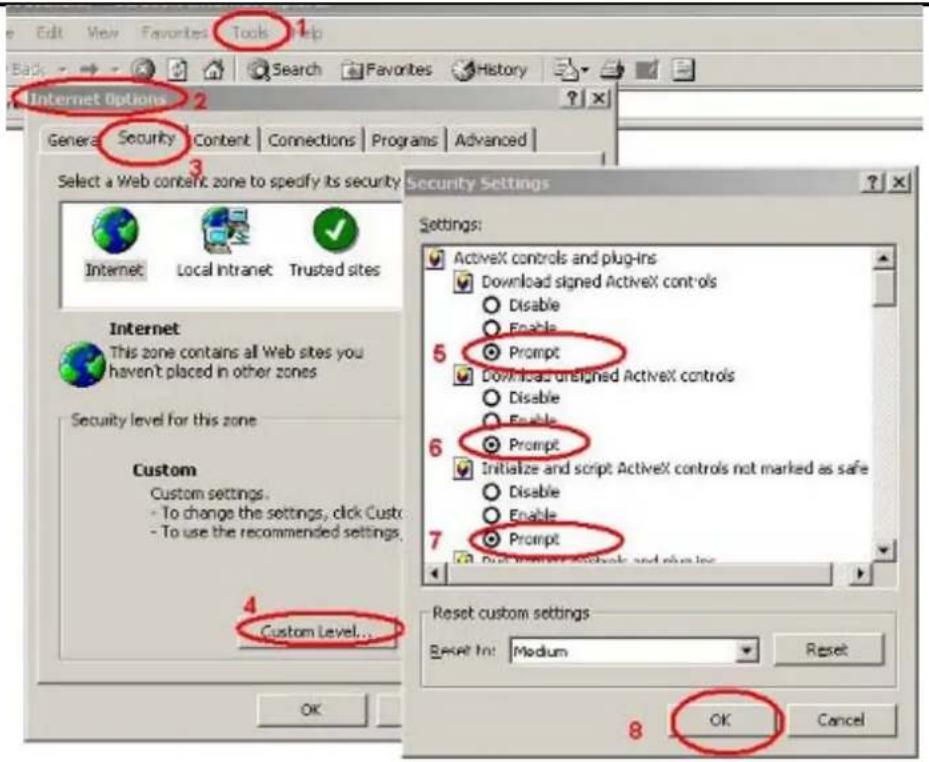This screenshot has height=762, width=929.
Task: Click the Refresh page icon
Action: coord(178,70)
